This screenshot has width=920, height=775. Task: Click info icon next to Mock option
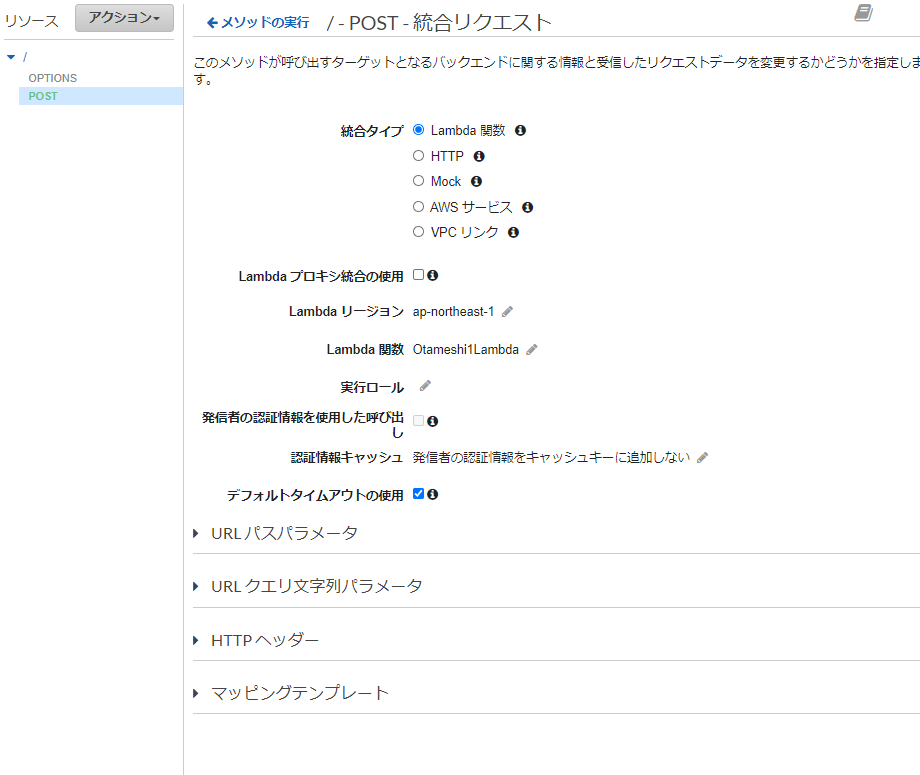point(476,181)
